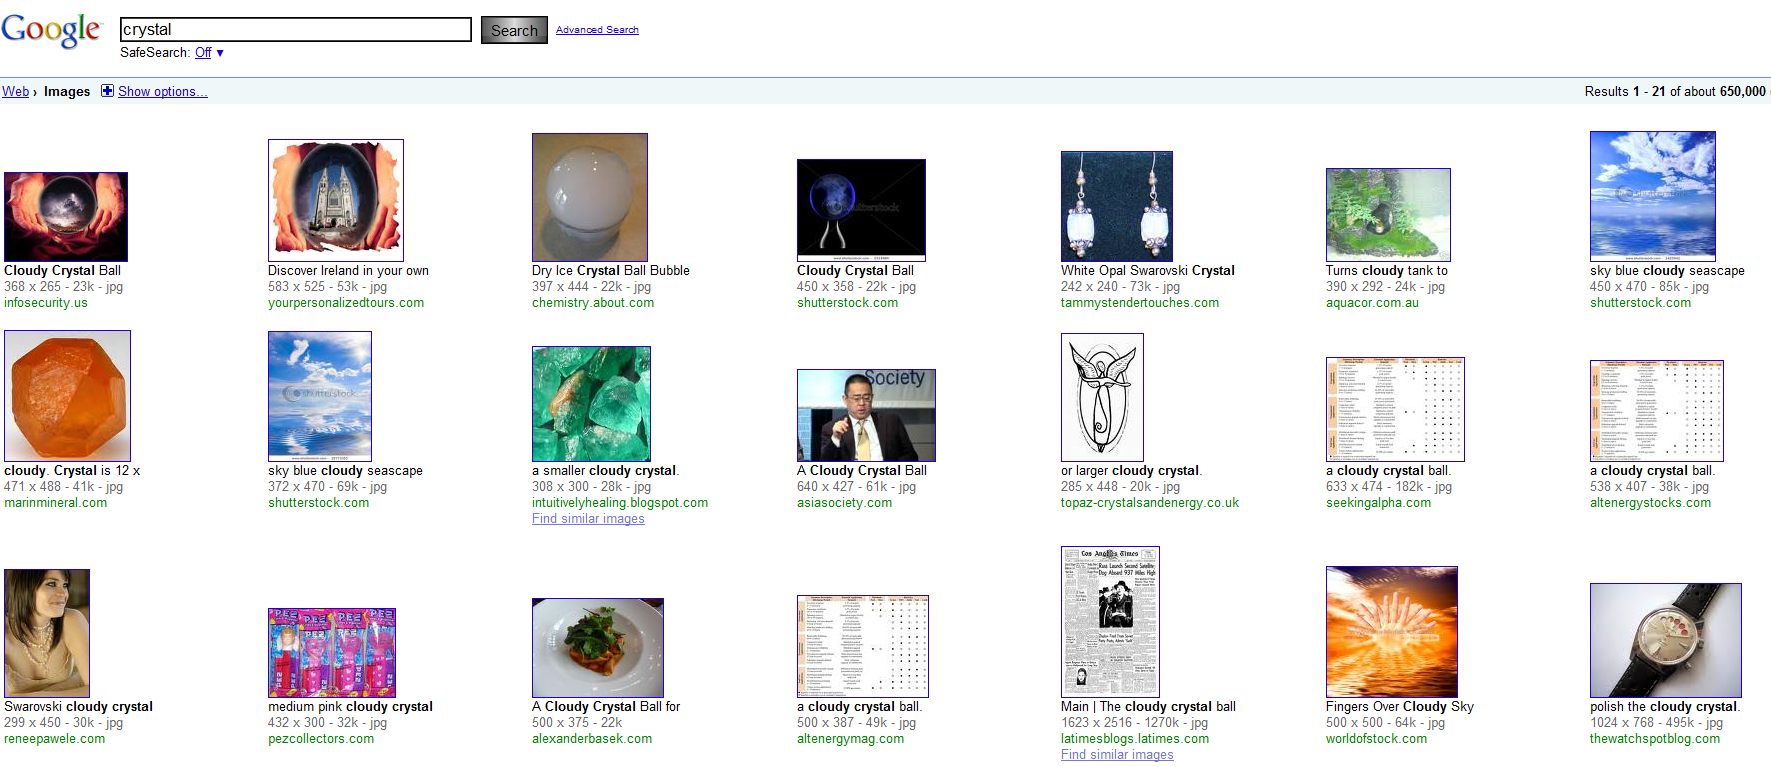
Task: Expand Show options plus icon
Action: click(x=107, y=91)
